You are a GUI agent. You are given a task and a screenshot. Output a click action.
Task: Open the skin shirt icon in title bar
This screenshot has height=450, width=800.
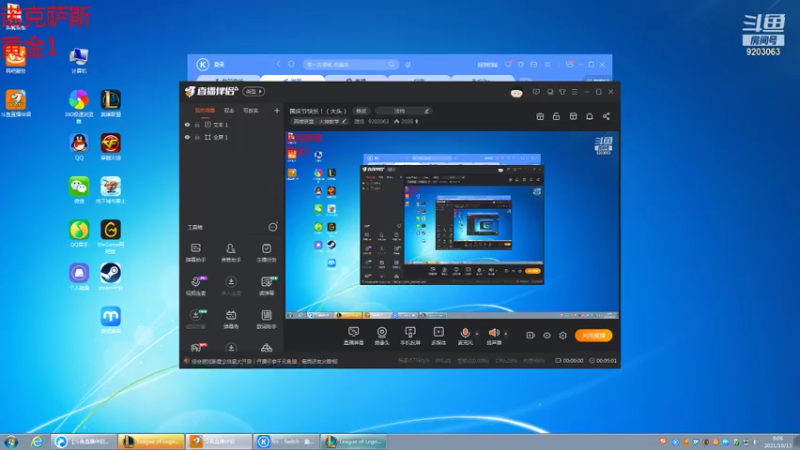point(562,92)
